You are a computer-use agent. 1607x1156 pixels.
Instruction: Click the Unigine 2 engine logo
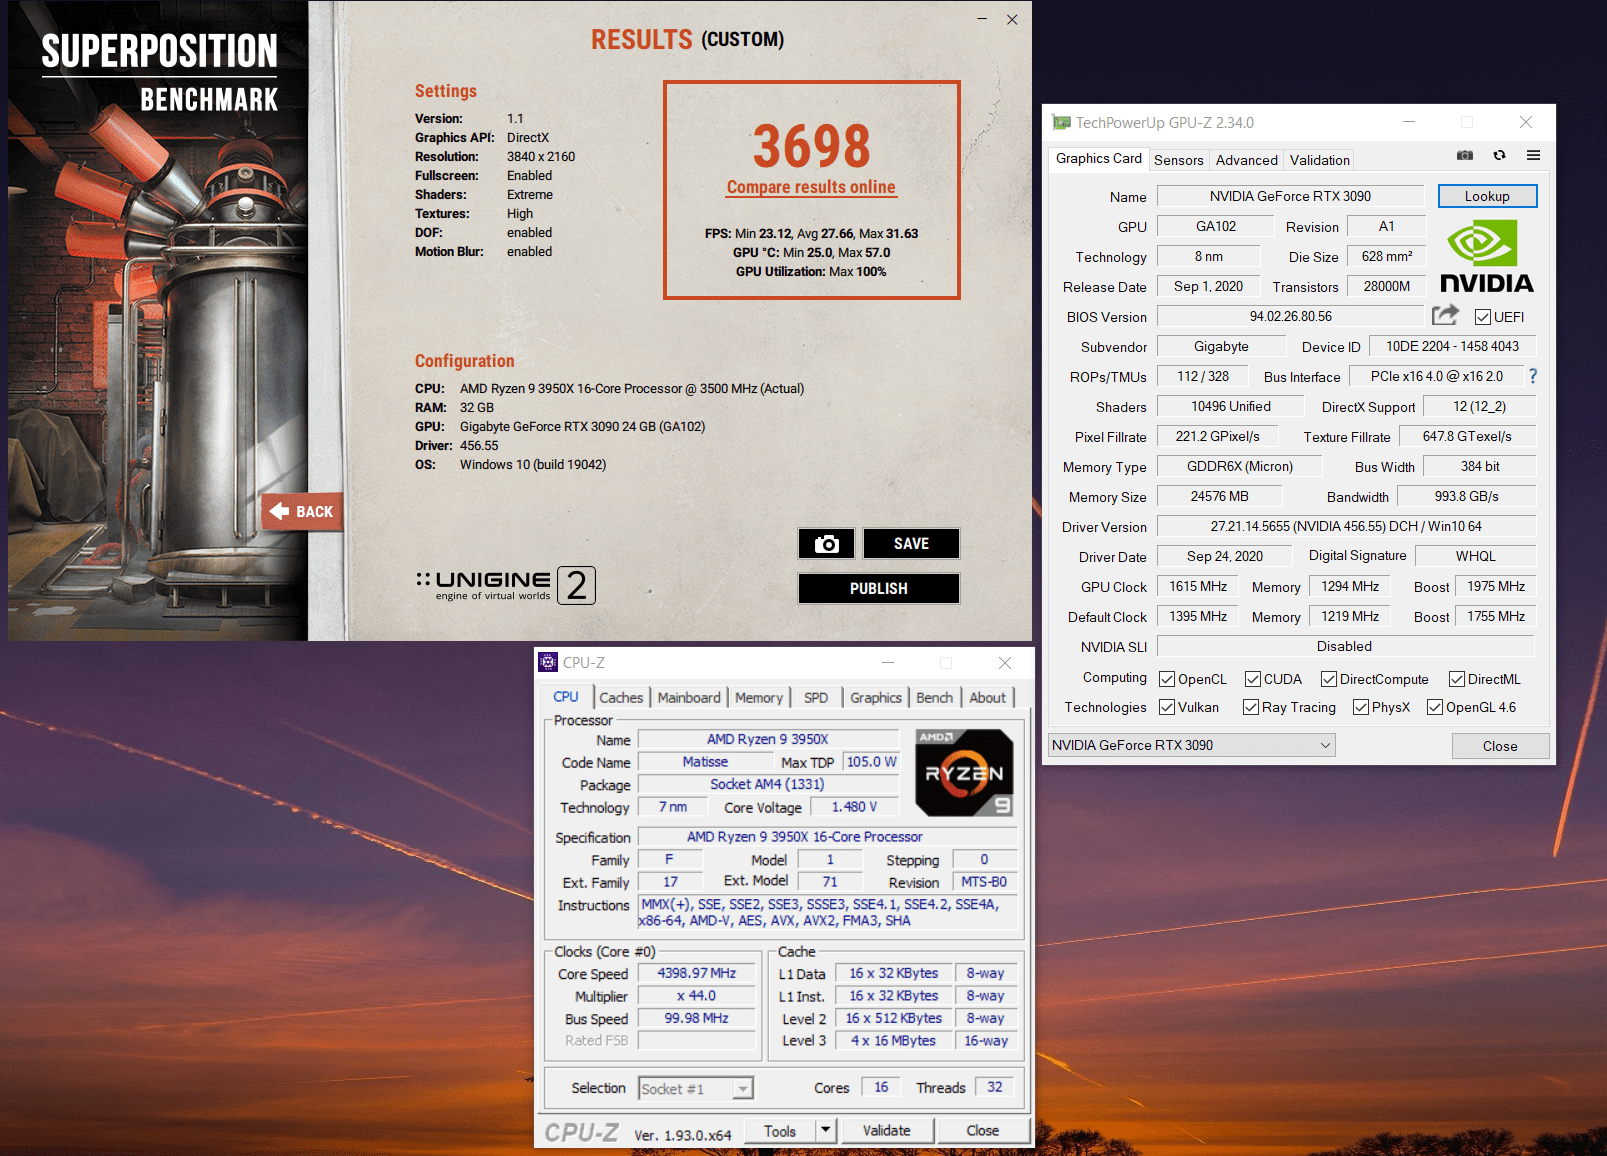[x=505, y=585]
